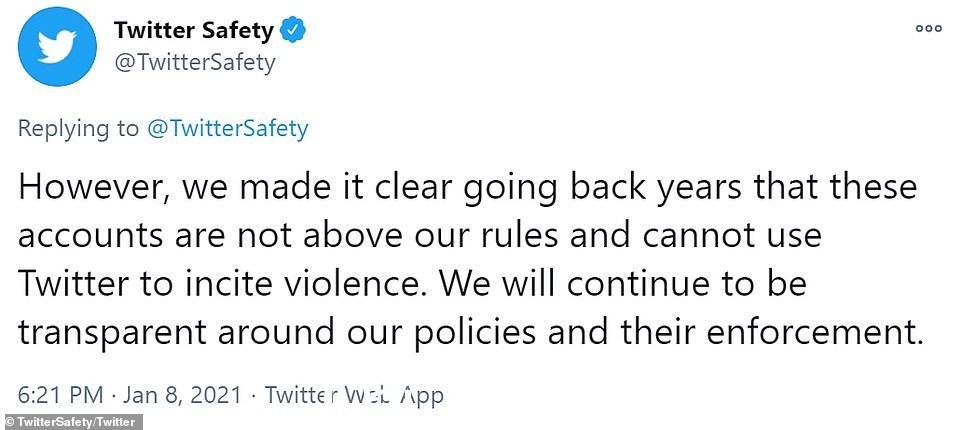Click the word transparent in the tweet
This screenshot has height=430, width=962.
(112, 334)
